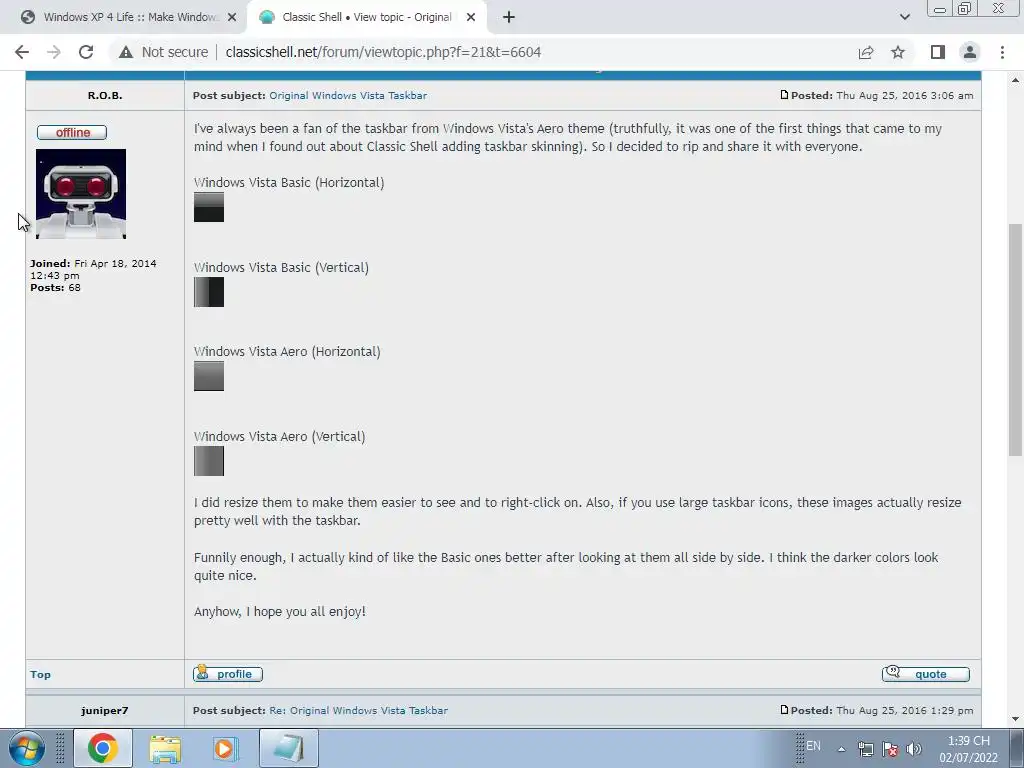Select the text 'Windows Vista Aero (Vertical)'

click(x=280, y=437)
